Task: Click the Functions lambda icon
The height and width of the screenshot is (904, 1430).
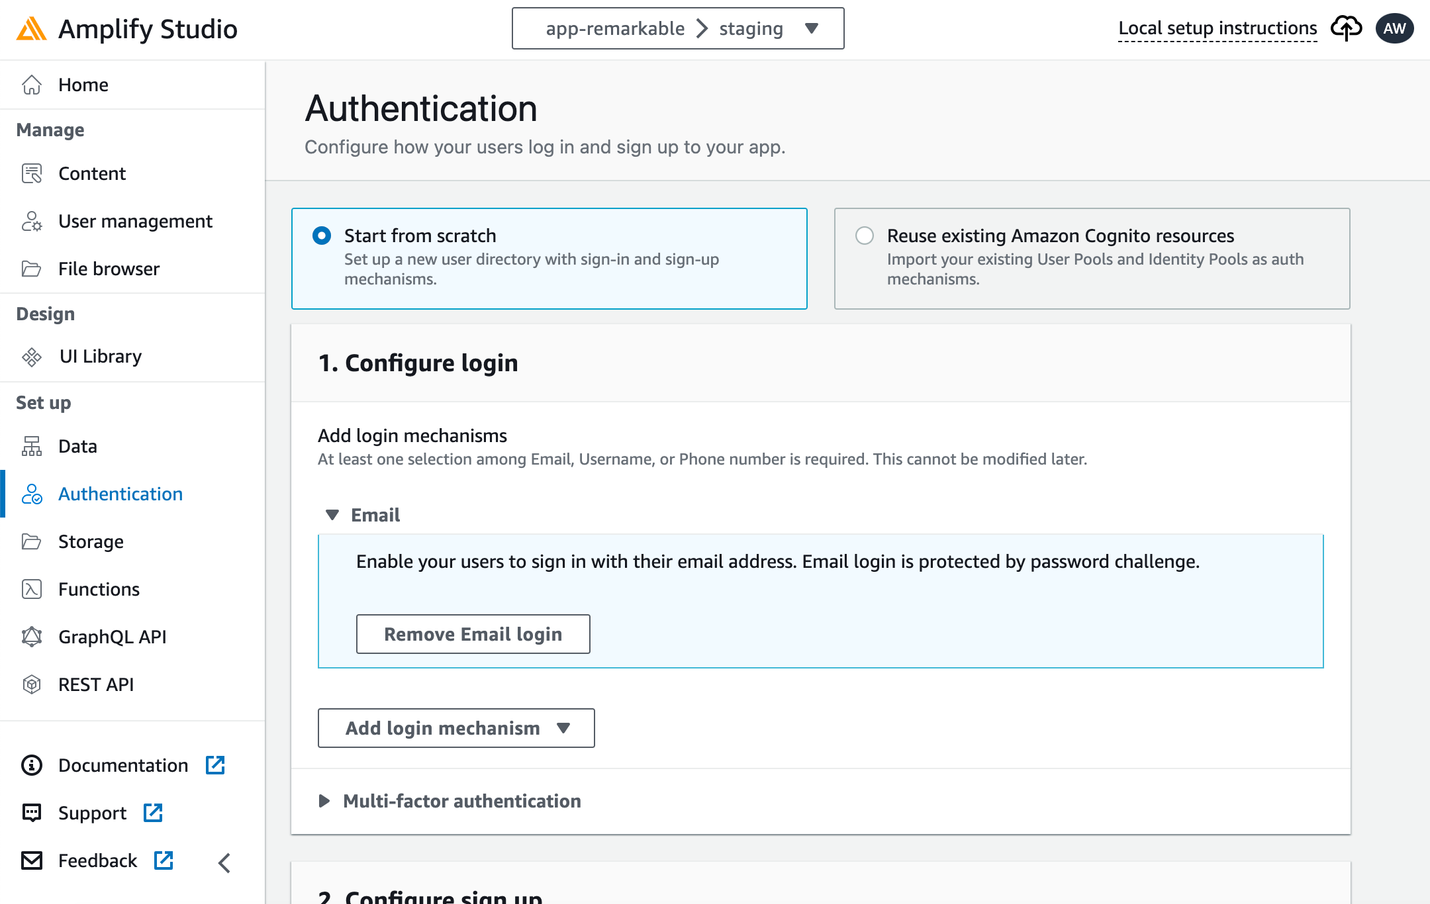Action: pyautogui.click(x=32, y=589)
